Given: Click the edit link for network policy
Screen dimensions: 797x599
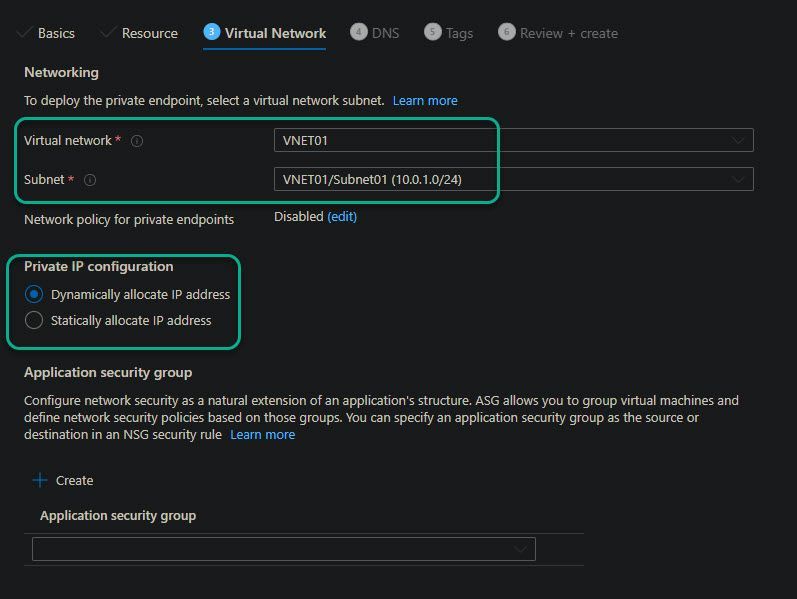Looking at the screenshot, I should [x=342, y=216].
